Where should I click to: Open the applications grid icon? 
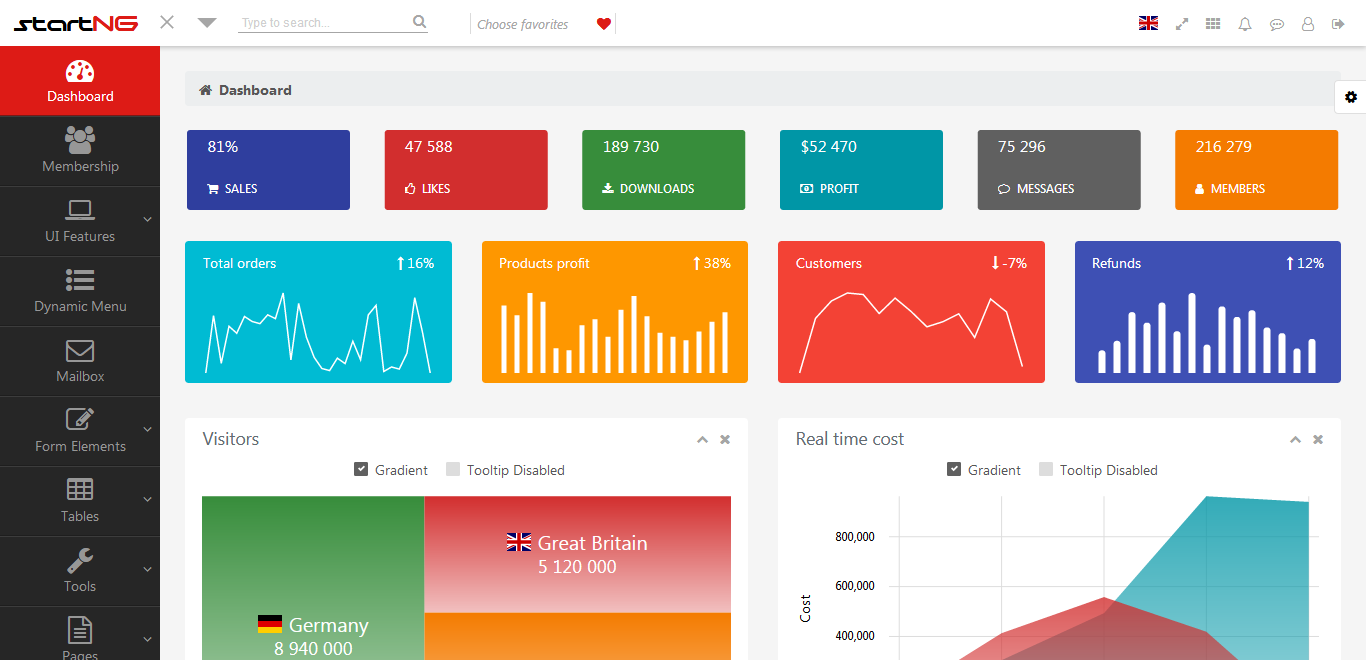pyautogui.click(x=1213, y=24)
